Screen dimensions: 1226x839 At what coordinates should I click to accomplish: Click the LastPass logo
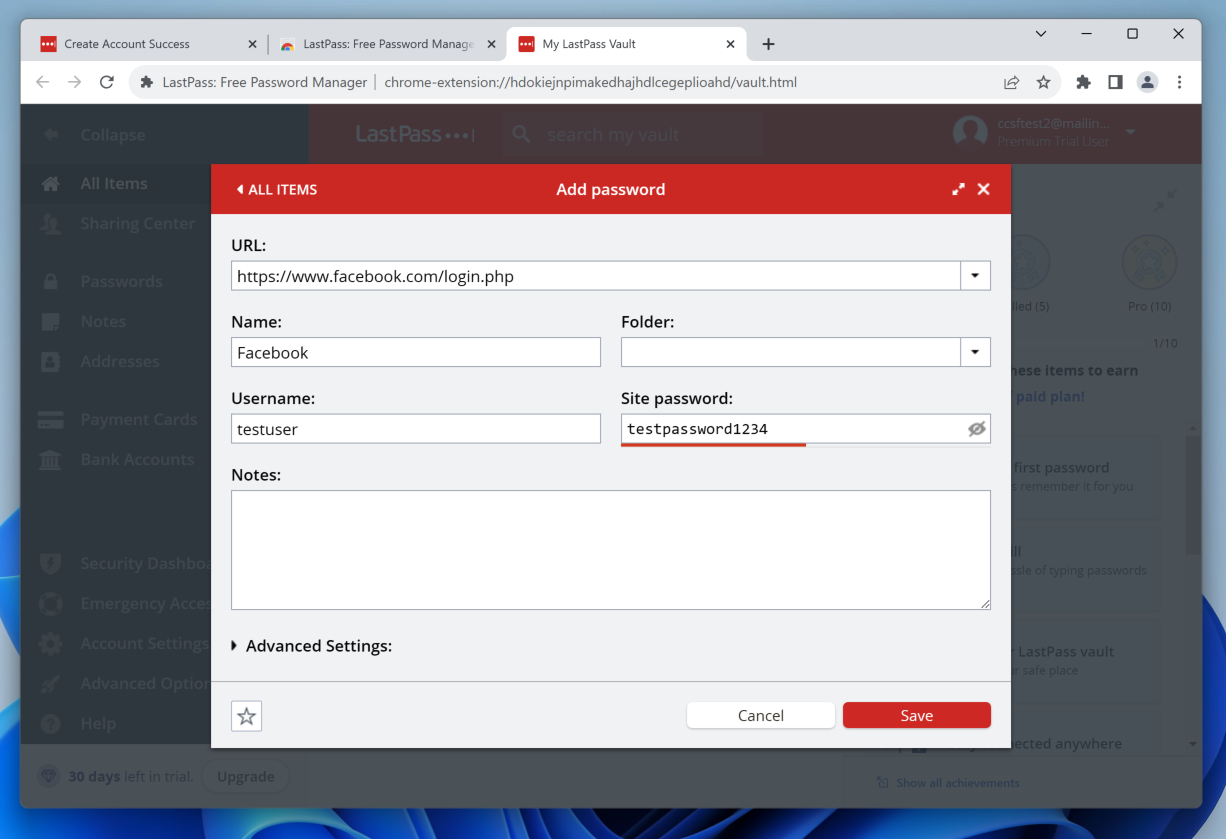coord(415,134)
